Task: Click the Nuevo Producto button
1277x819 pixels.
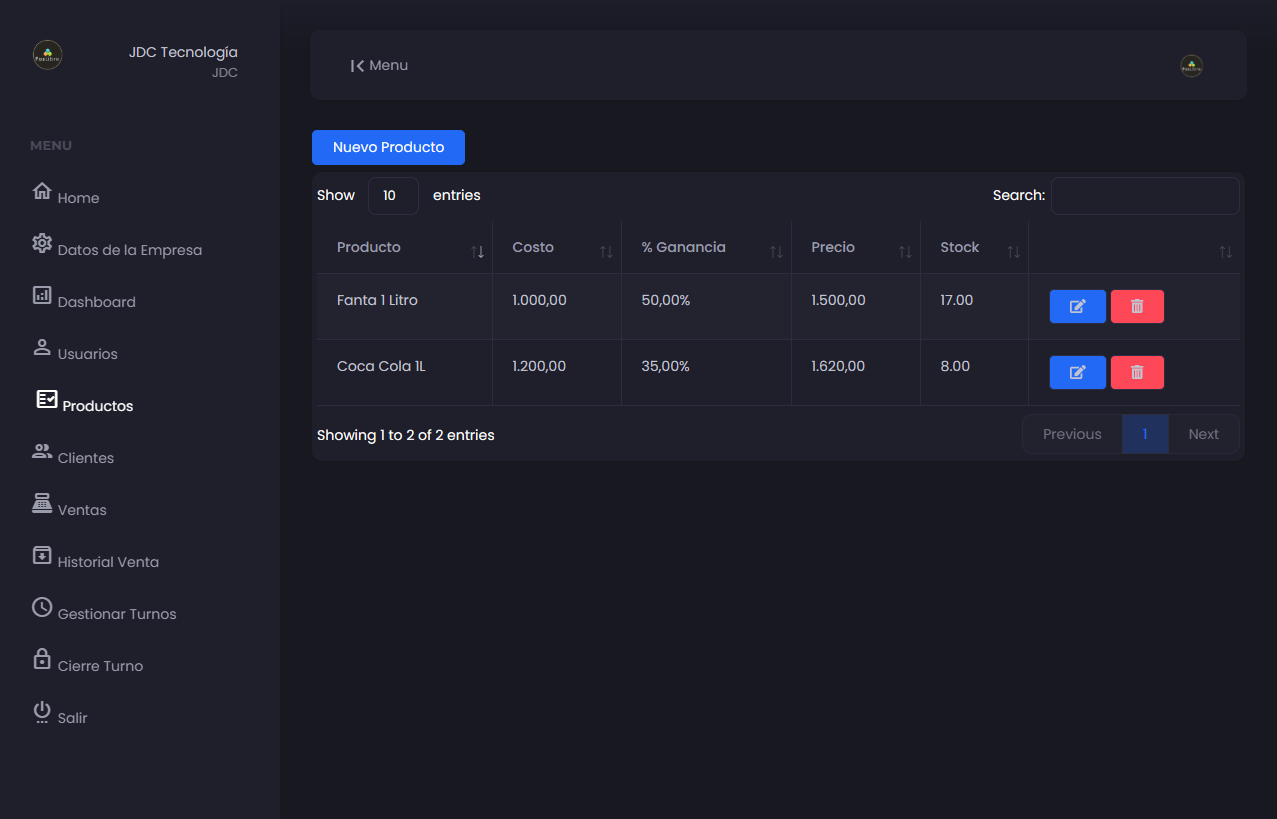Action: click(x=388, y=148)
